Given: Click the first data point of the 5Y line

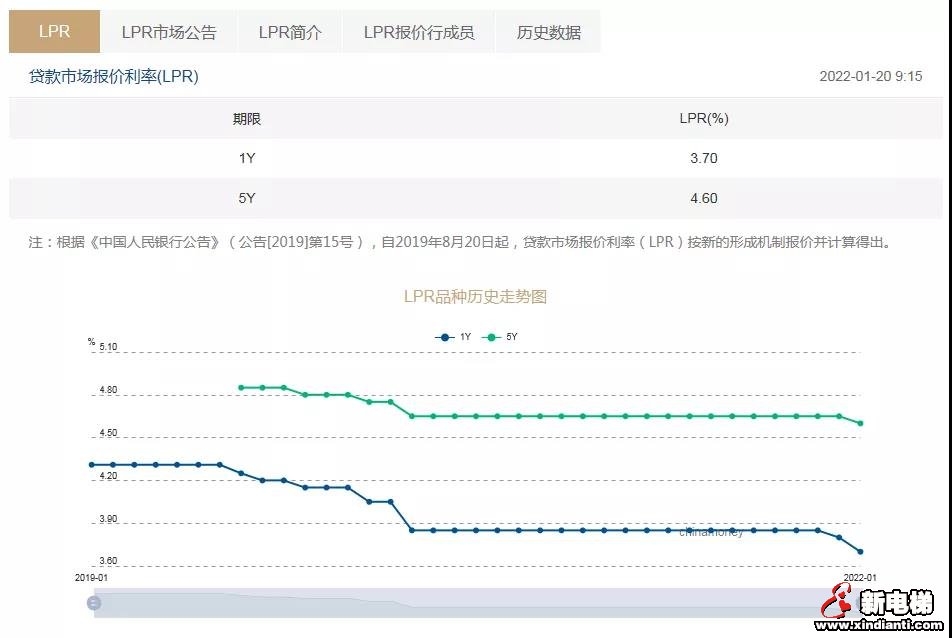Looking at the screenshot, I should click(240, 385).
